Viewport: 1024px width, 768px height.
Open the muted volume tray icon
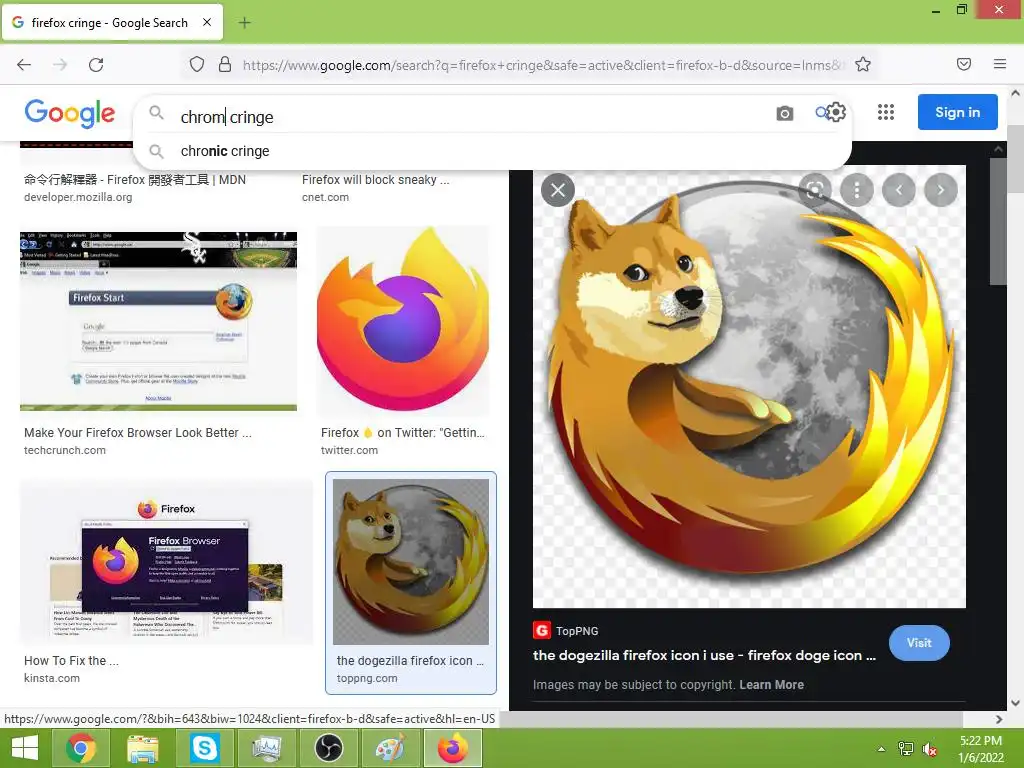point(930,749)
